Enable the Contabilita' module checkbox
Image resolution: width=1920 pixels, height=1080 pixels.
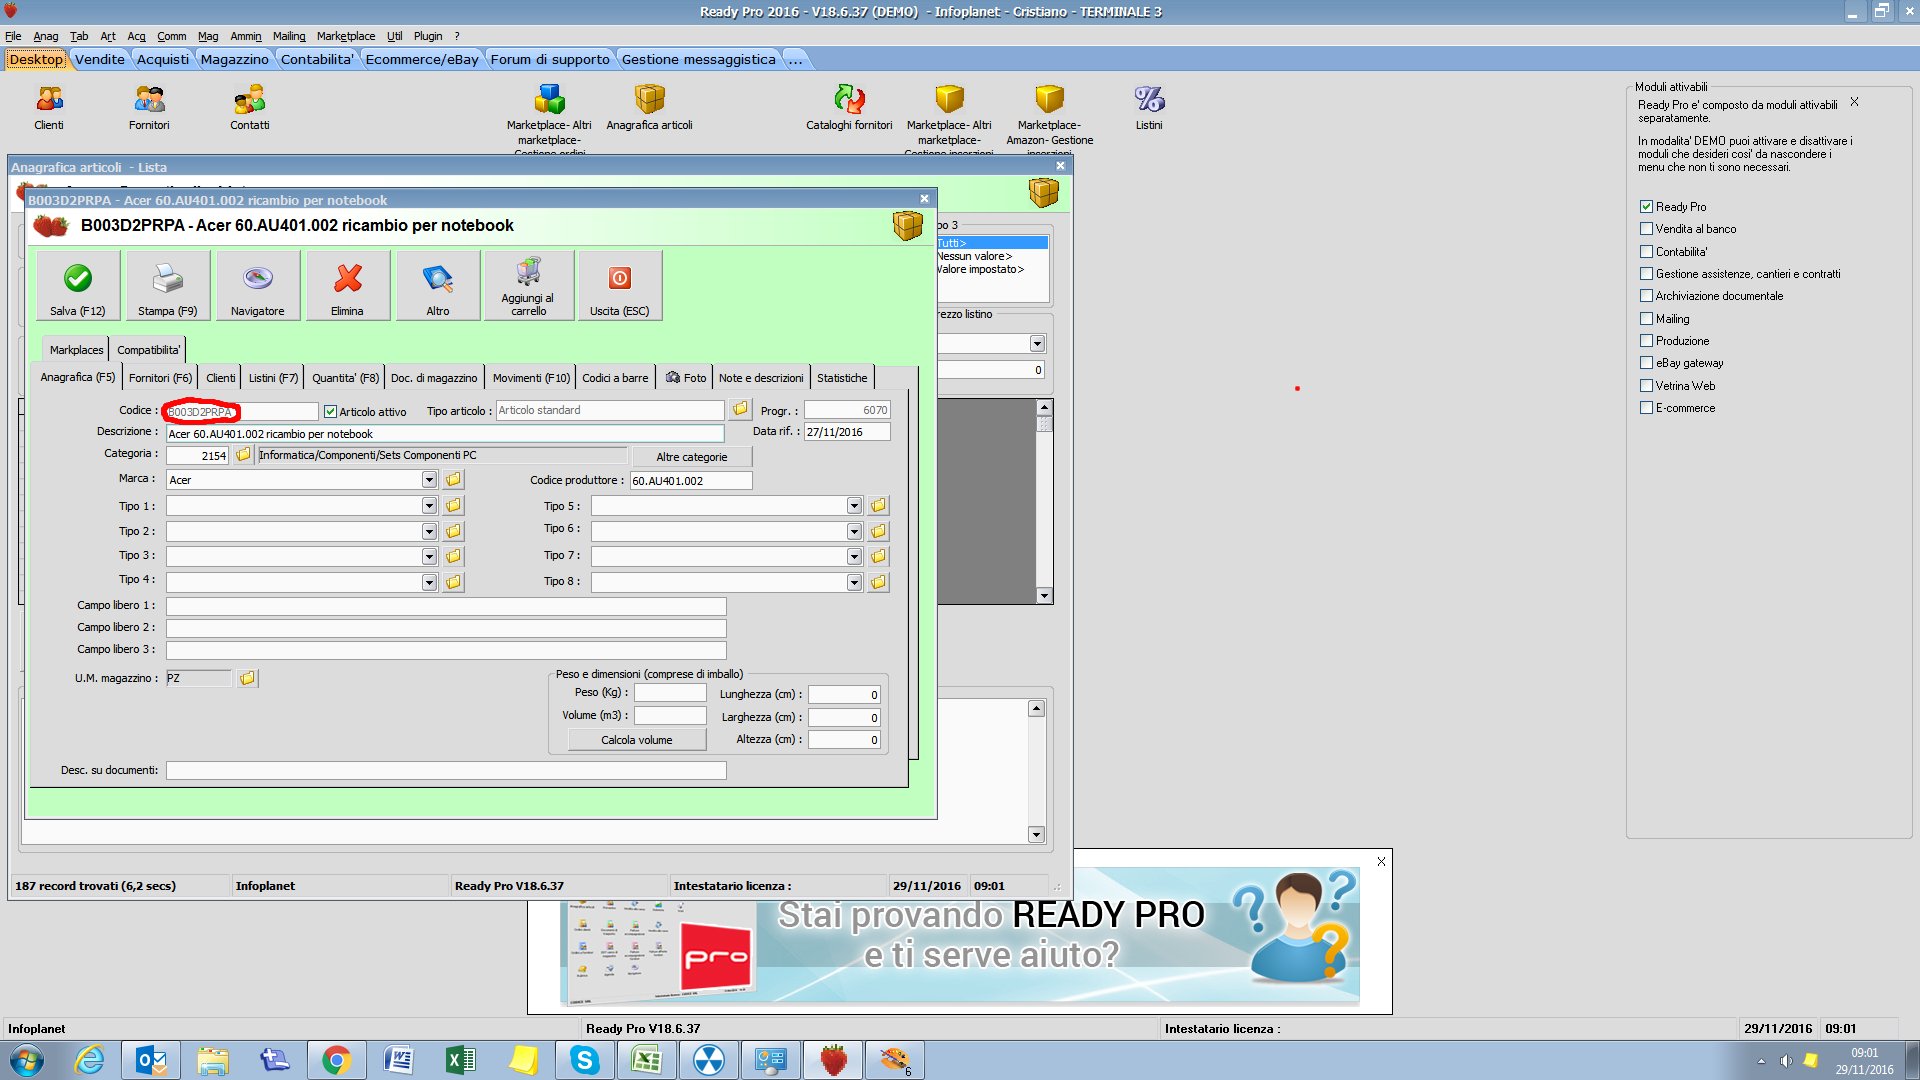[x=1646, y=252]
